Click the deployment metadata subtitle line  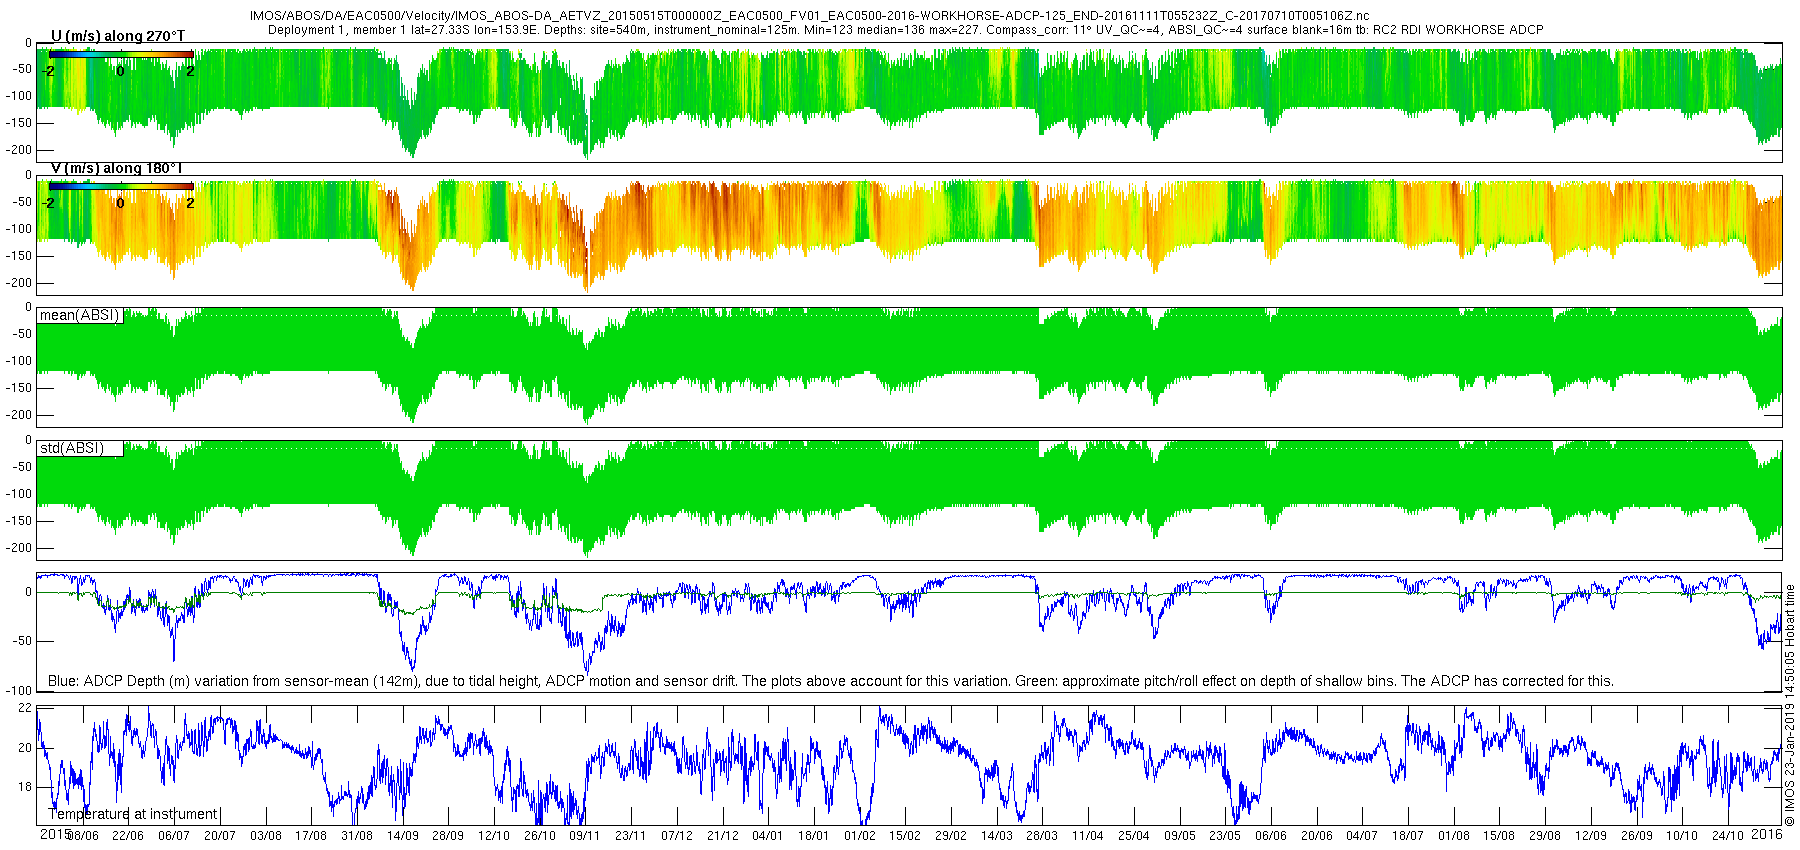pyautogui.click(x=905, y=30)
